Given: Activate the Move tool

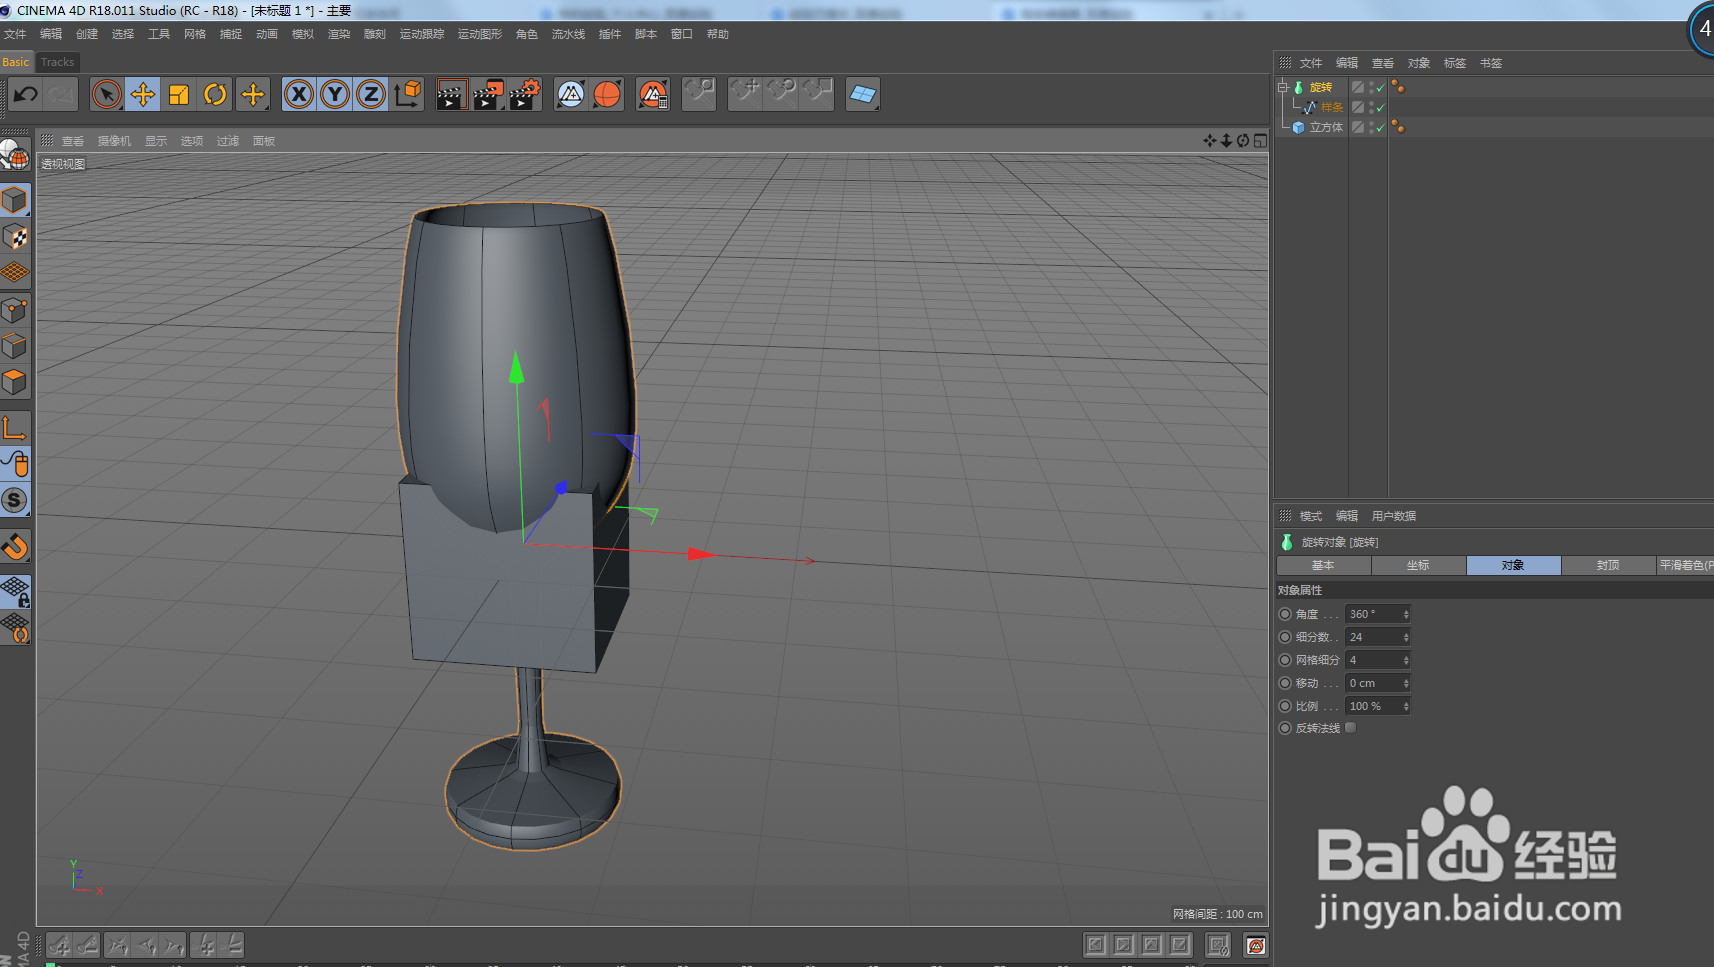Looking at the screenshot, I should coord(143,95).
